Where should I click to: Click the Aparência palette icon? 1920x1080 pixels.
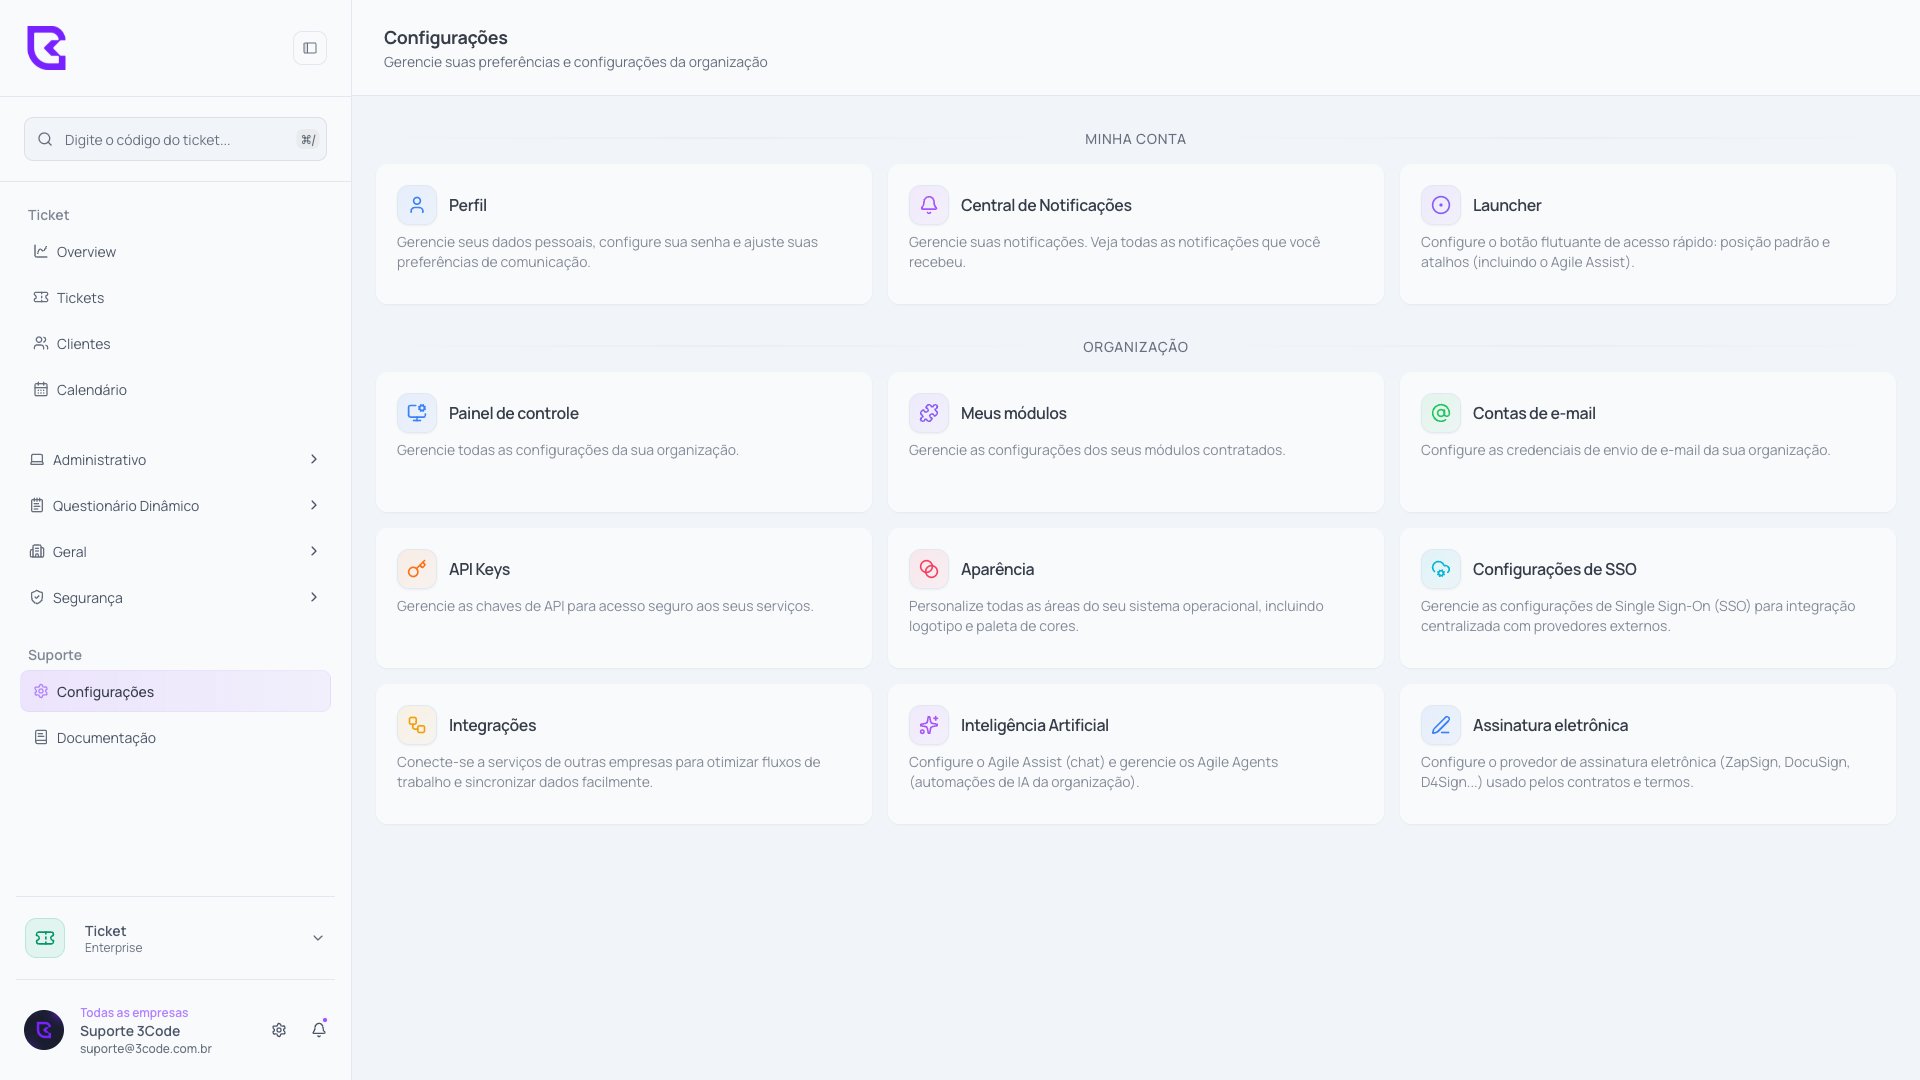click(929, 569)
